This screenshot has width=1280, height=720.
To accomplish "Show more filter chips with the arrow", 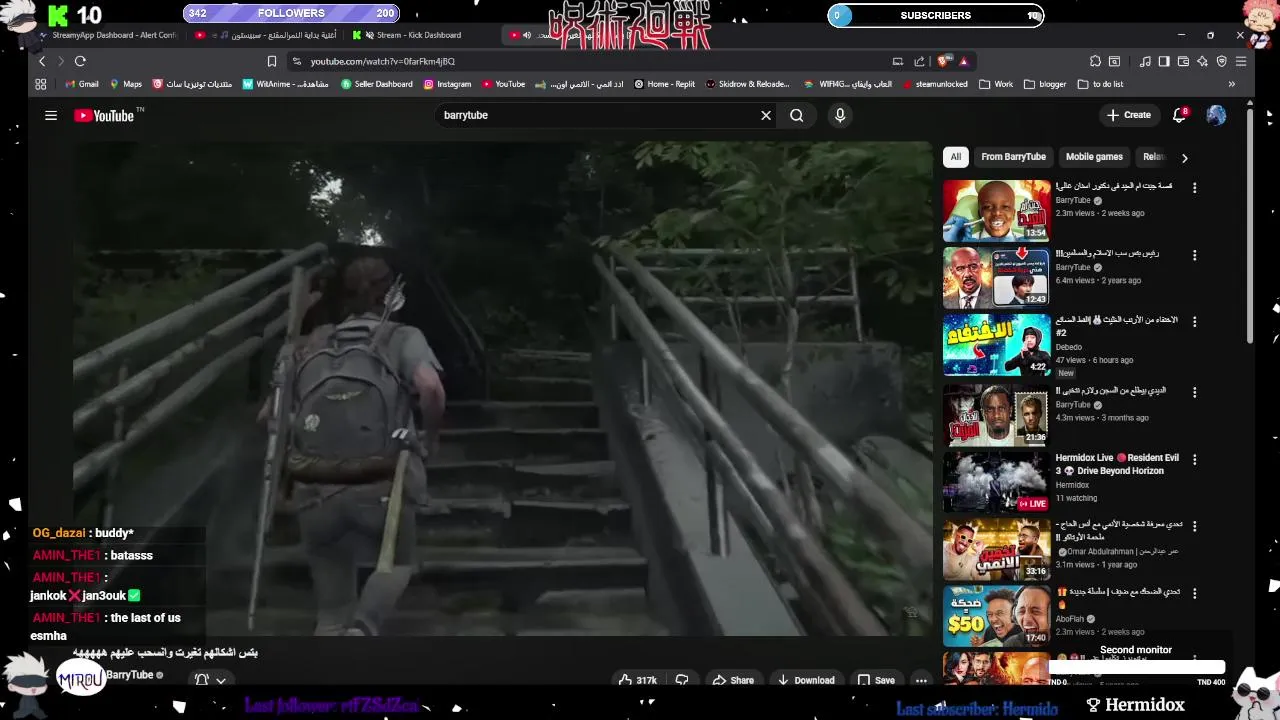I will pos(1185,158).
